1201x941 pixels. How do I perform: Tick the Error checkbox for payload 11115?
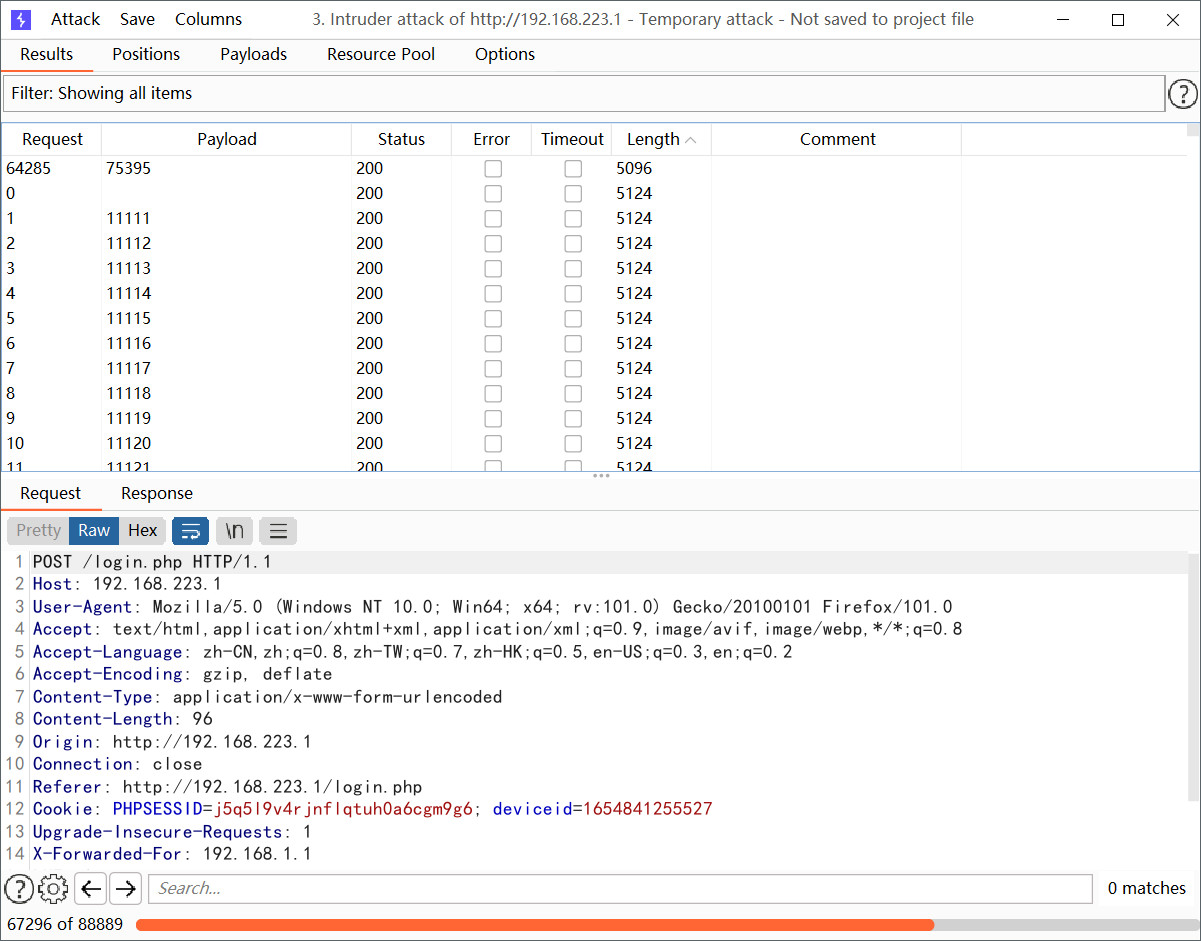pos(492,319)
